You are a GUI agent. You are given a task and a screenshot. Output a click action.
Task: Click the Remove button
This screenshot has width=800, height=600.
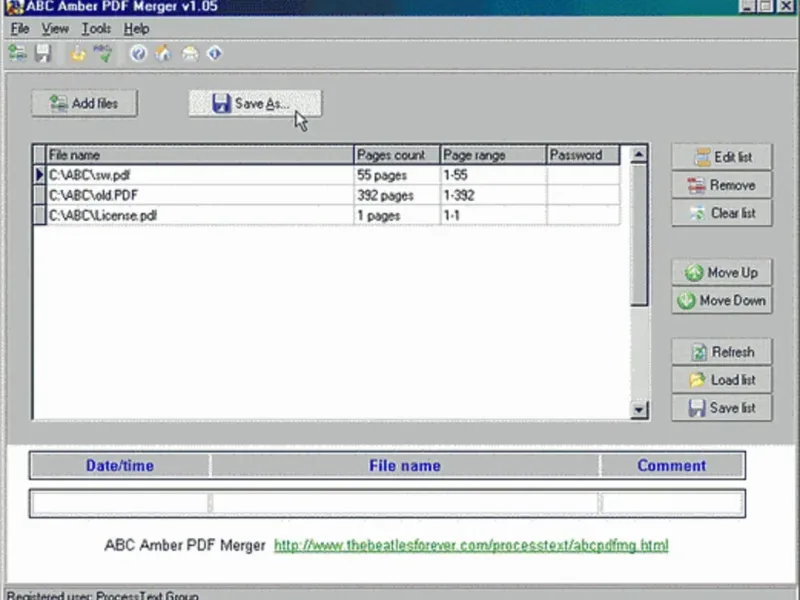coord(721,185)
